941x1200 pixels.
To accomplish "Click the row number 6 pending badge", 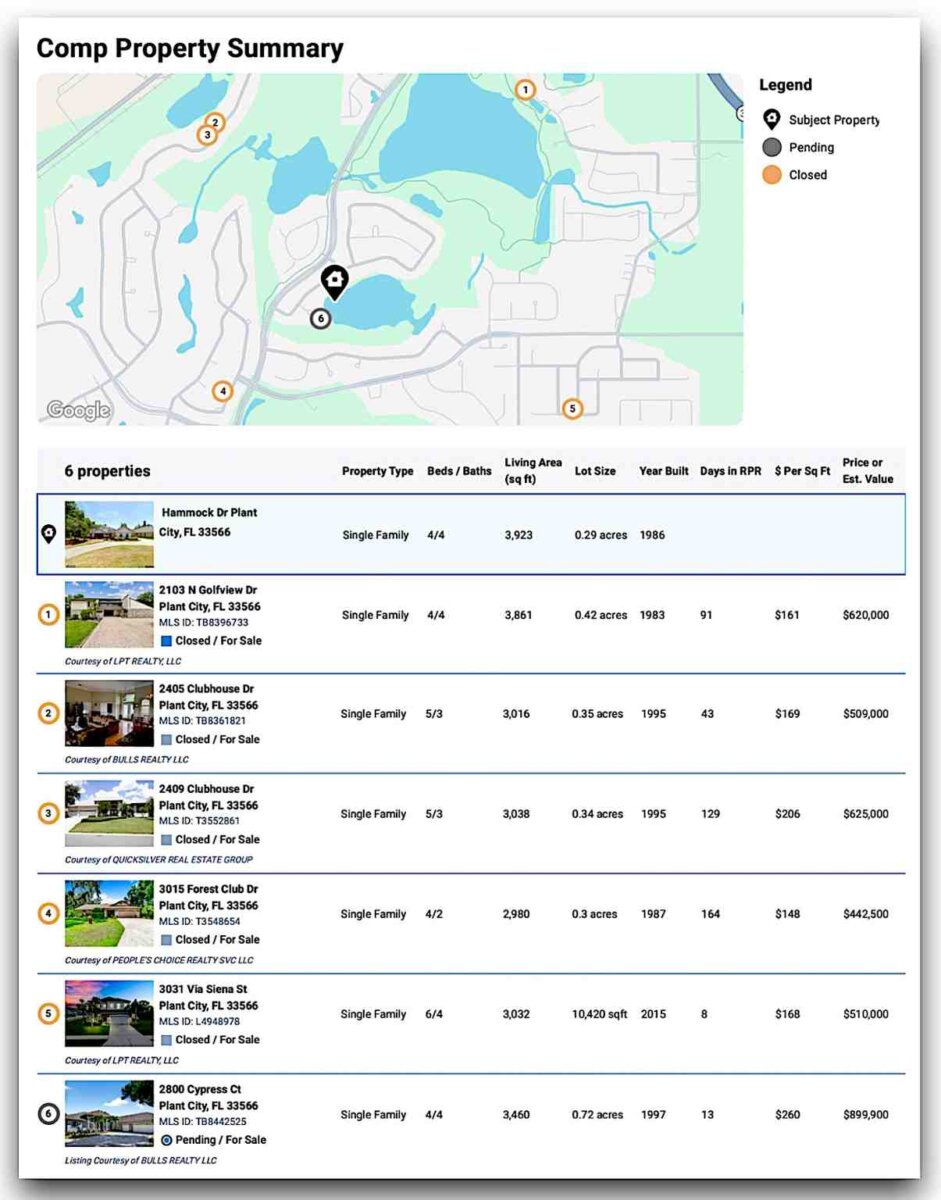I will [x=48, y=1114].
